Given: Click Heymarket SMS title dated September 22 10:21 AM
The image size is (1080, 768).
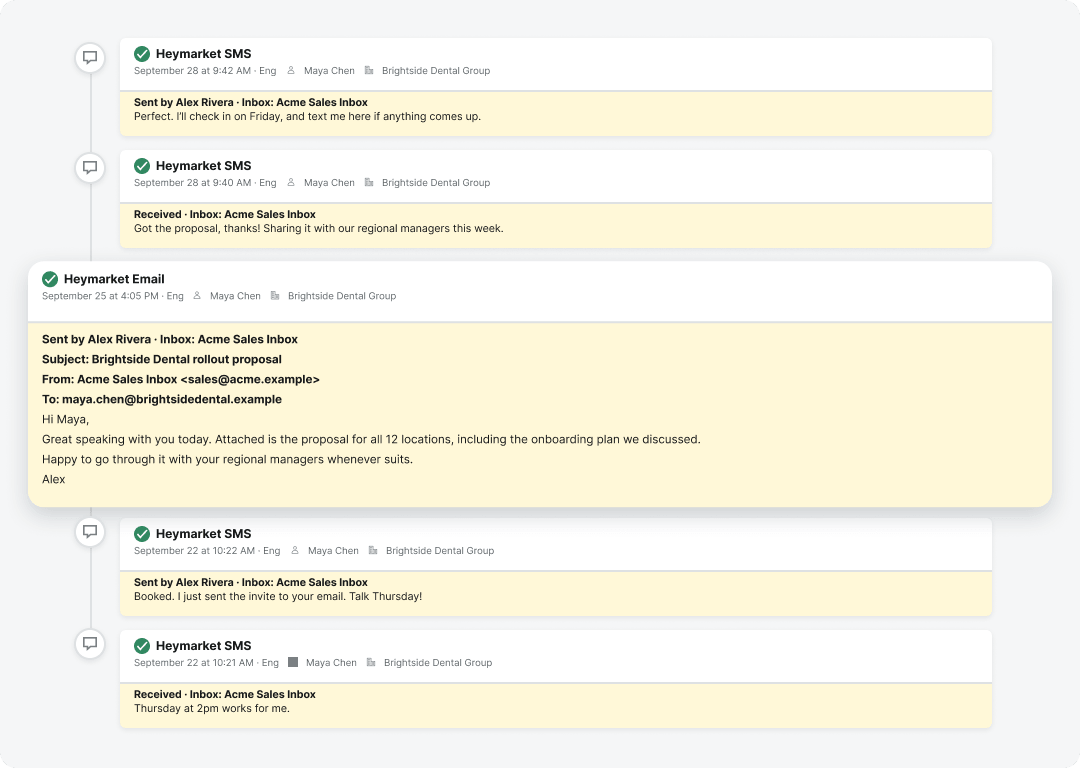Looking at the screenshot, I should (x=203, y=646).
